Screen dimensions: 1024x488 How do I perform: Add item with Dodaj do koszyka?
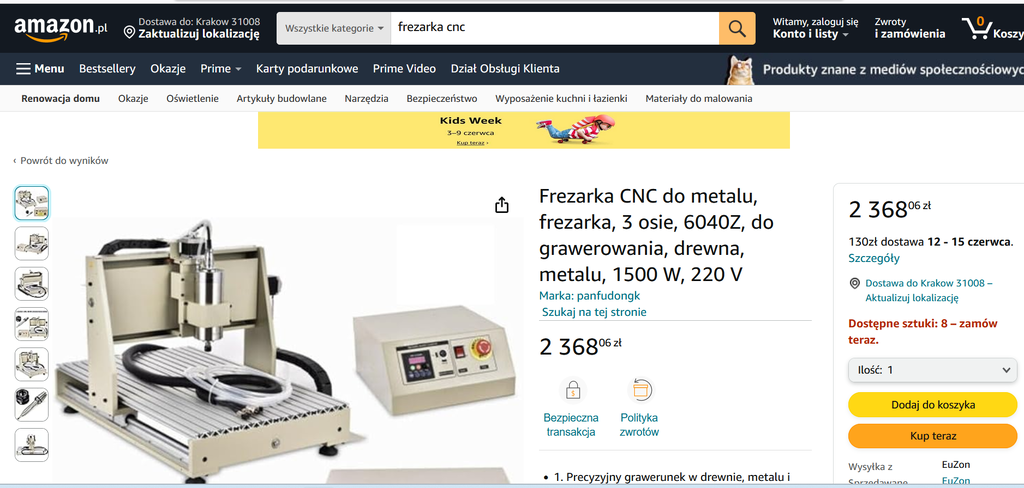tap(933, 404)
